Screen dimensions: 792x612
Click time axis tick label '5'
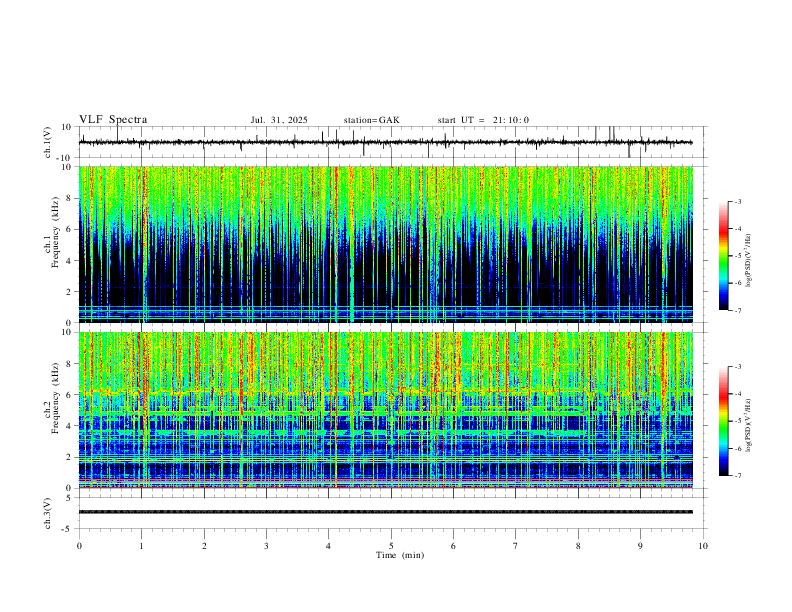point(391,546)
